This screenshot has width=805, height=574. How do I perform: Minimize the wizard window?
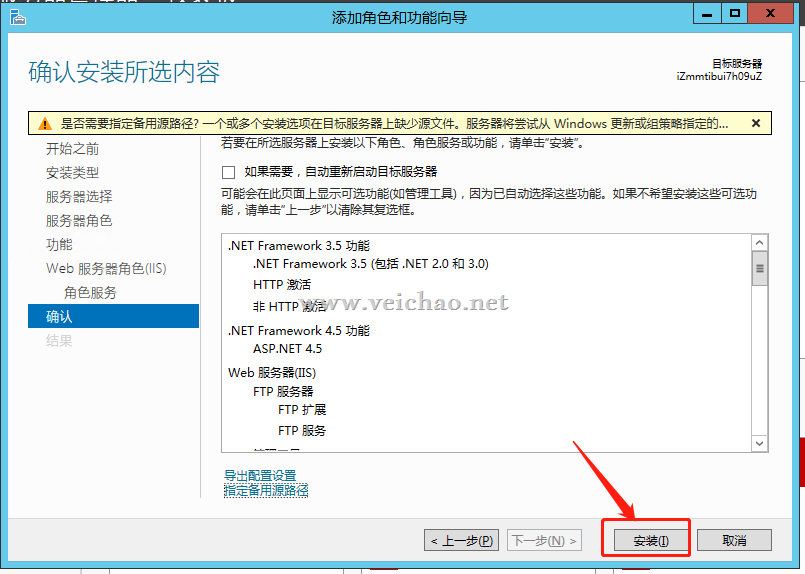click(x=707, y=14)
